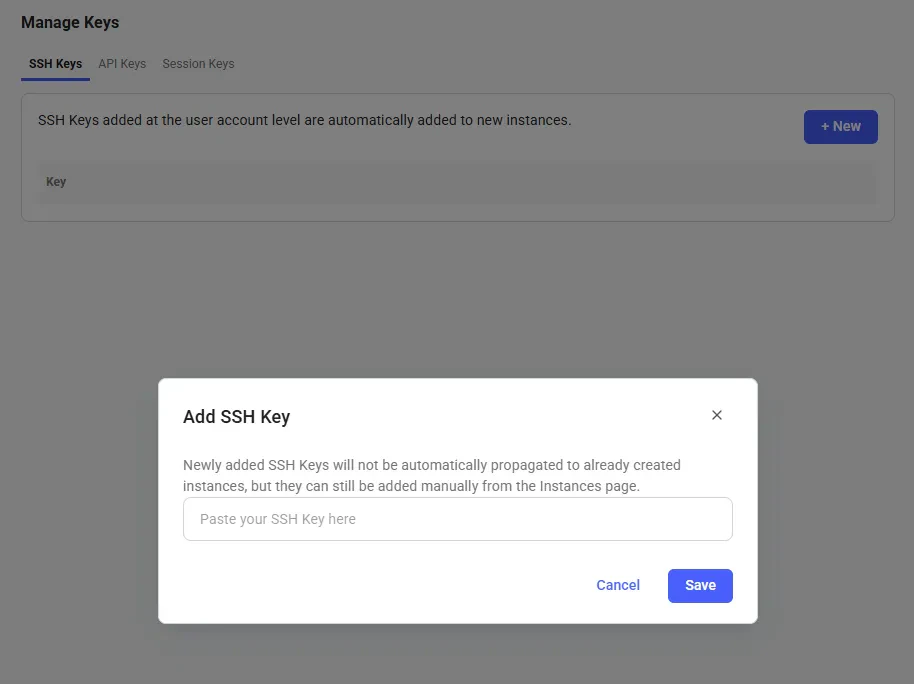914x684 pixels.
Task: Go to API Keys section
Action: click(x=122, y=64)
